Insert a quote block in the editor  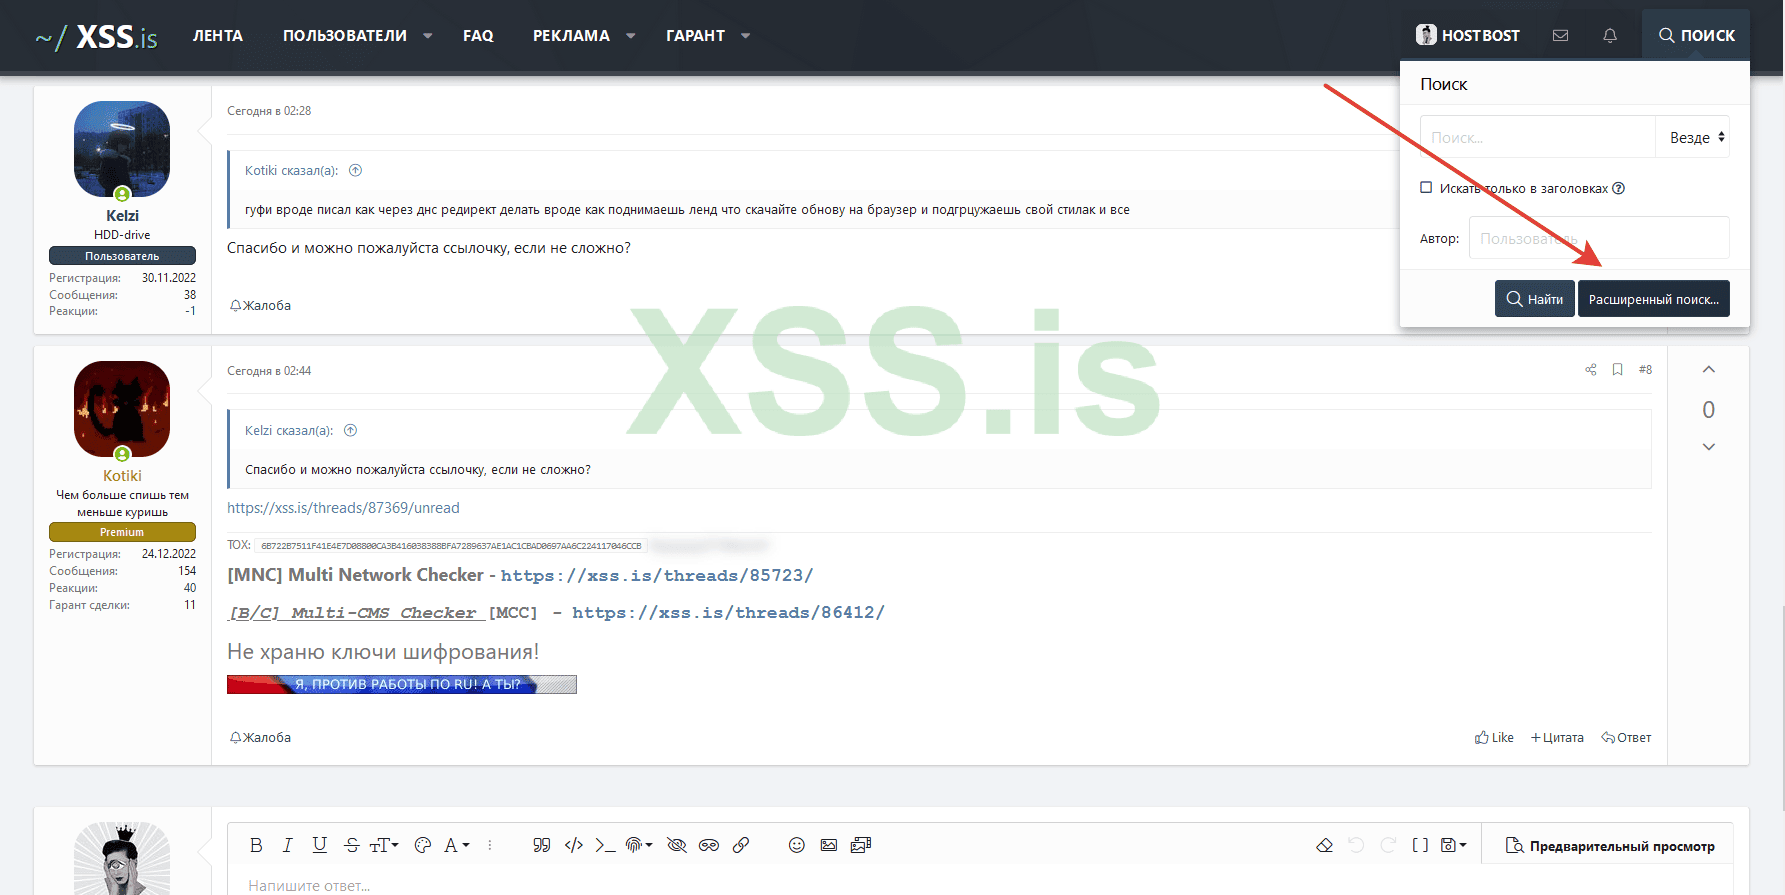tap(542, 845)
